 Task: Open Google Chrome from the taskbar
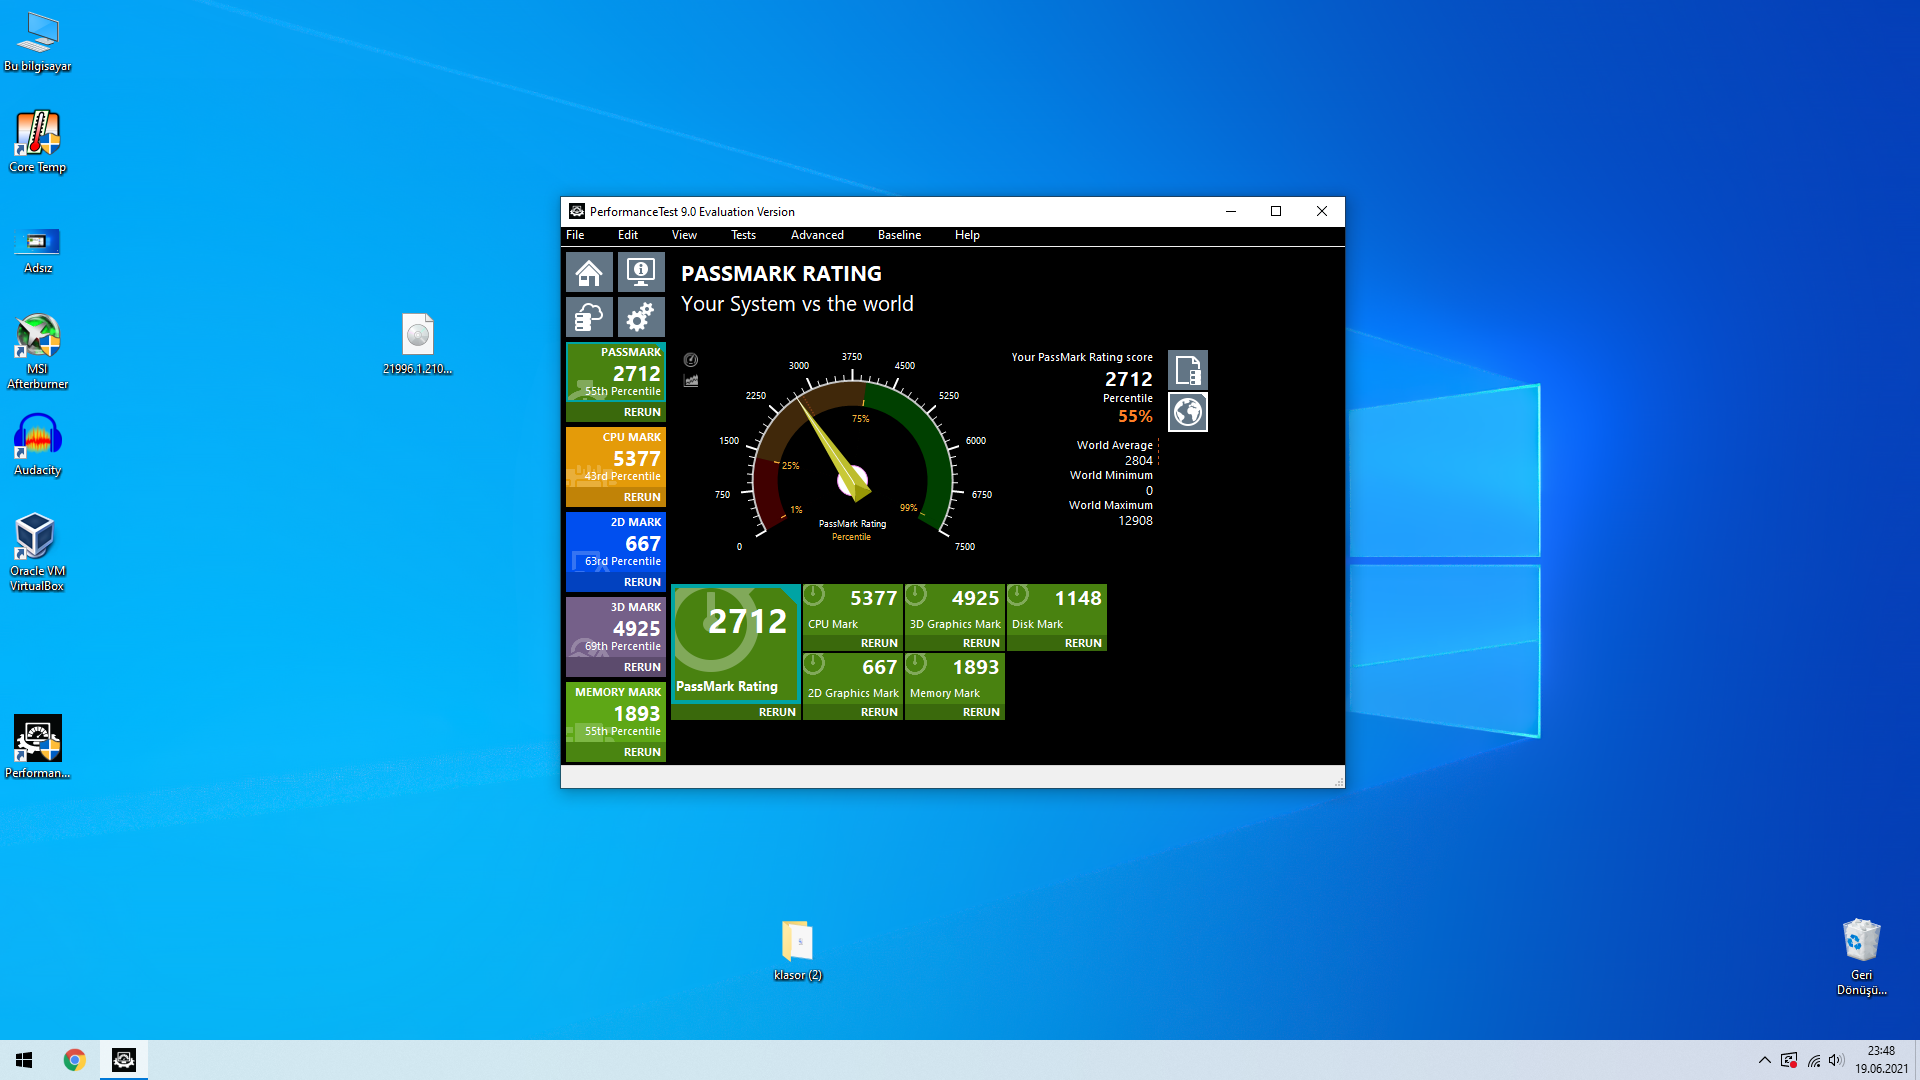pos(74,1060)
